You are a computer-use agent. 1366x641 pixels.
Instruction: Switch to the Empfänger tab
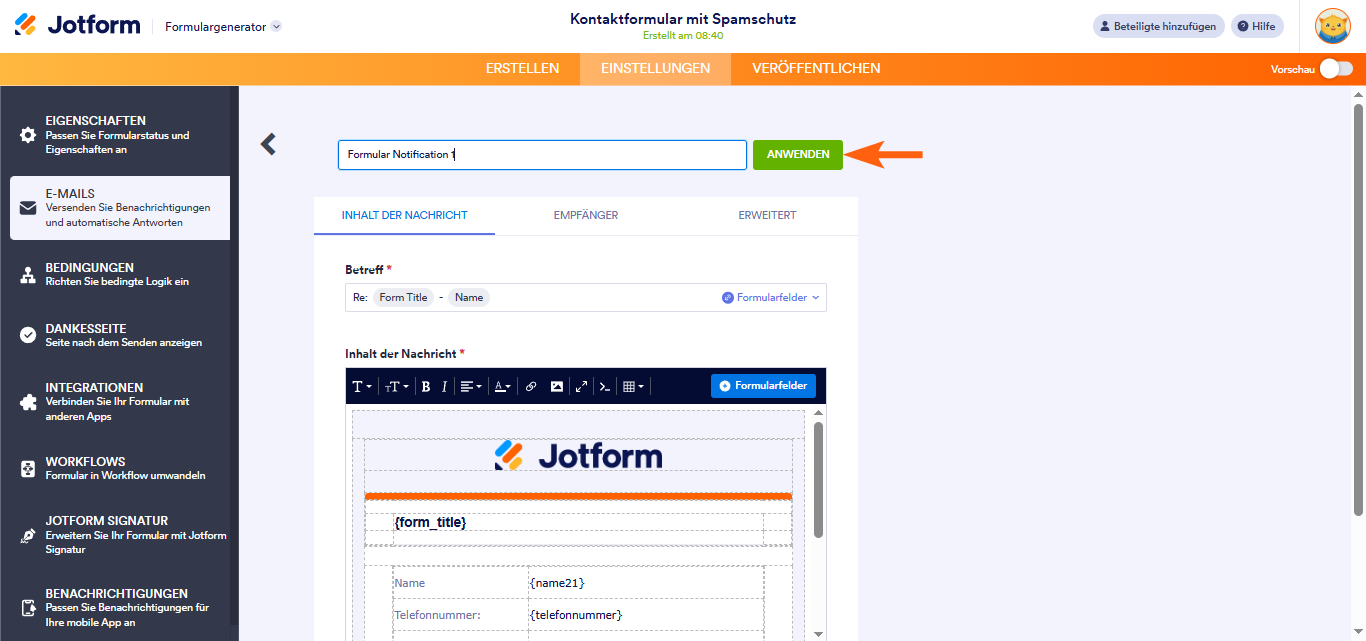[586, 215]
